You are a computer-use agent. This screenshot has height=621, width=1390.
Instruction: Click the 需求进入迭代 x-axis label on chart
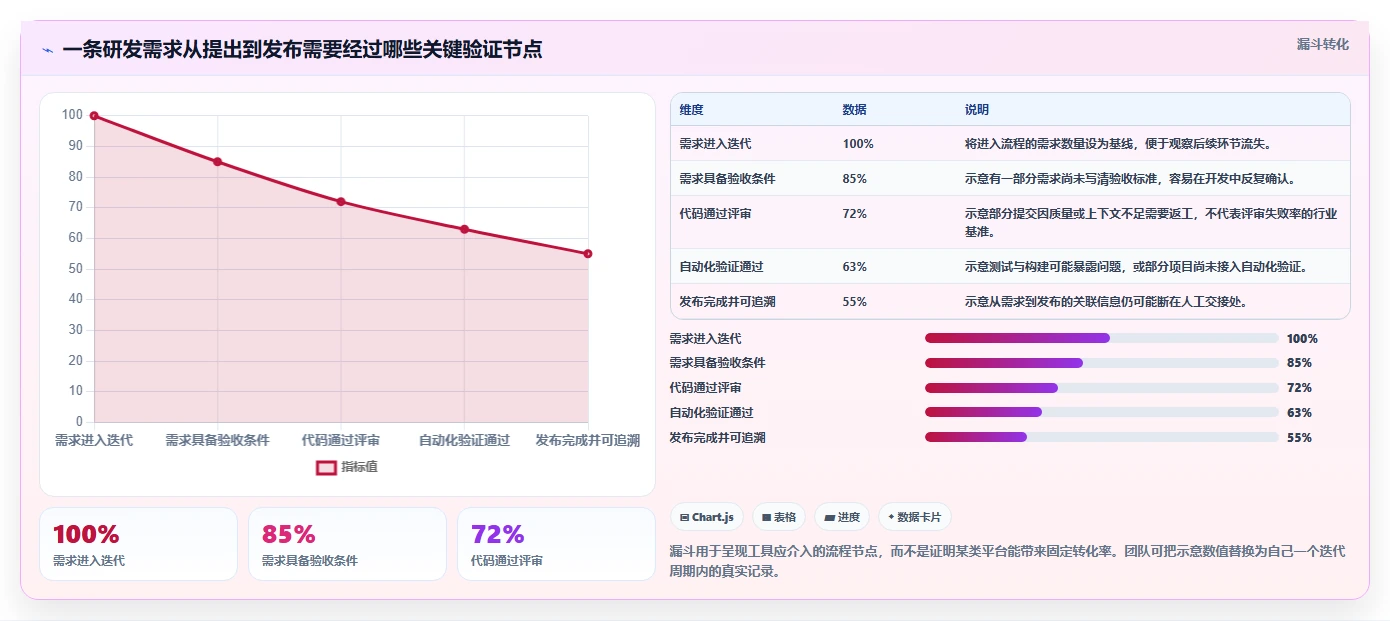(94, 440)
